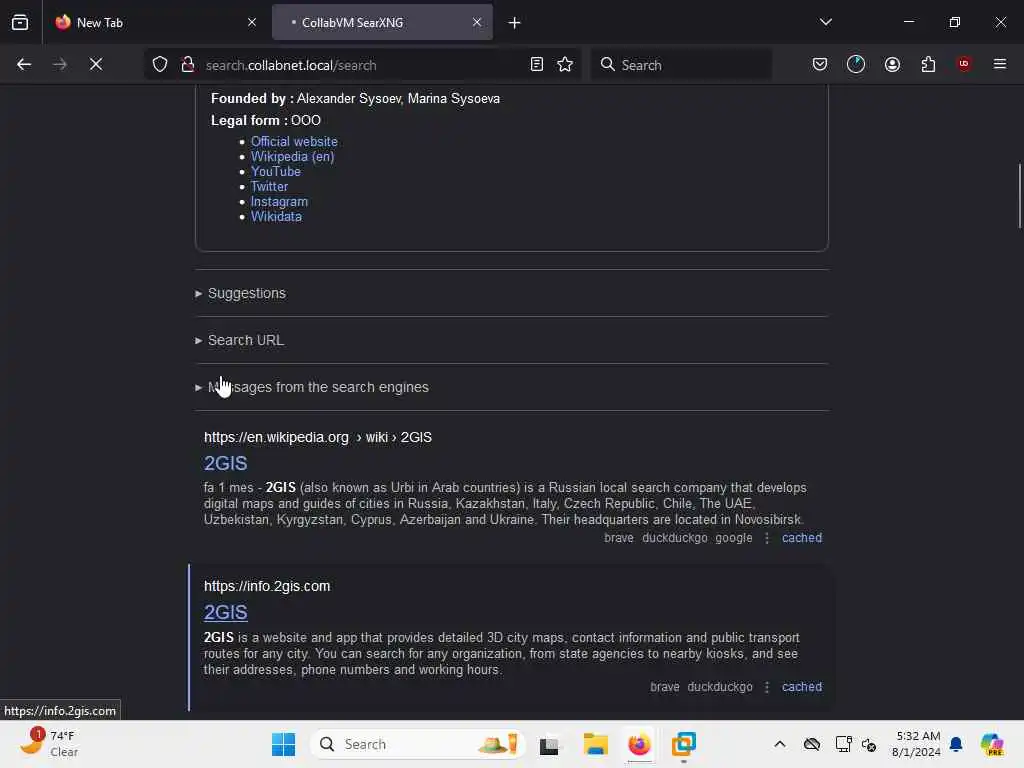Open the list all tabs chevron
This screenshot has height=768, width=1024.
point(825,22)
